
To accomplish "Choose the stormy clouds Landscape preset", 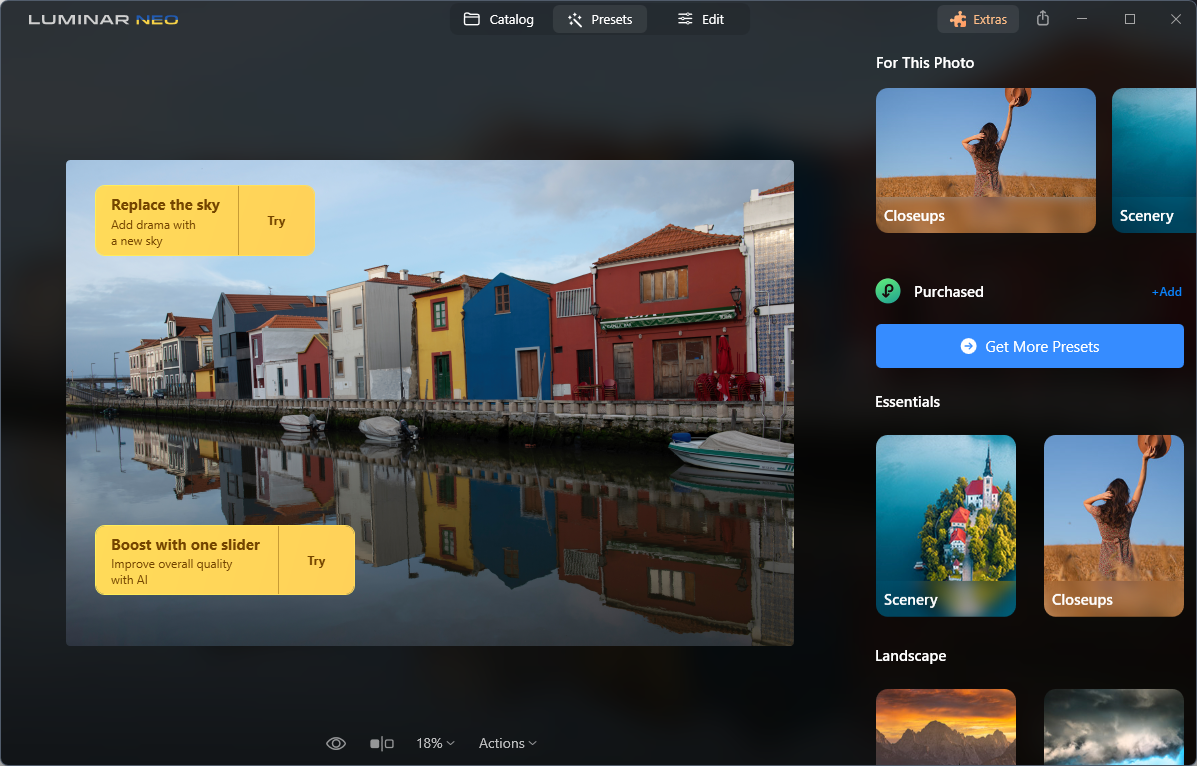I will (x=1114, y=727).
